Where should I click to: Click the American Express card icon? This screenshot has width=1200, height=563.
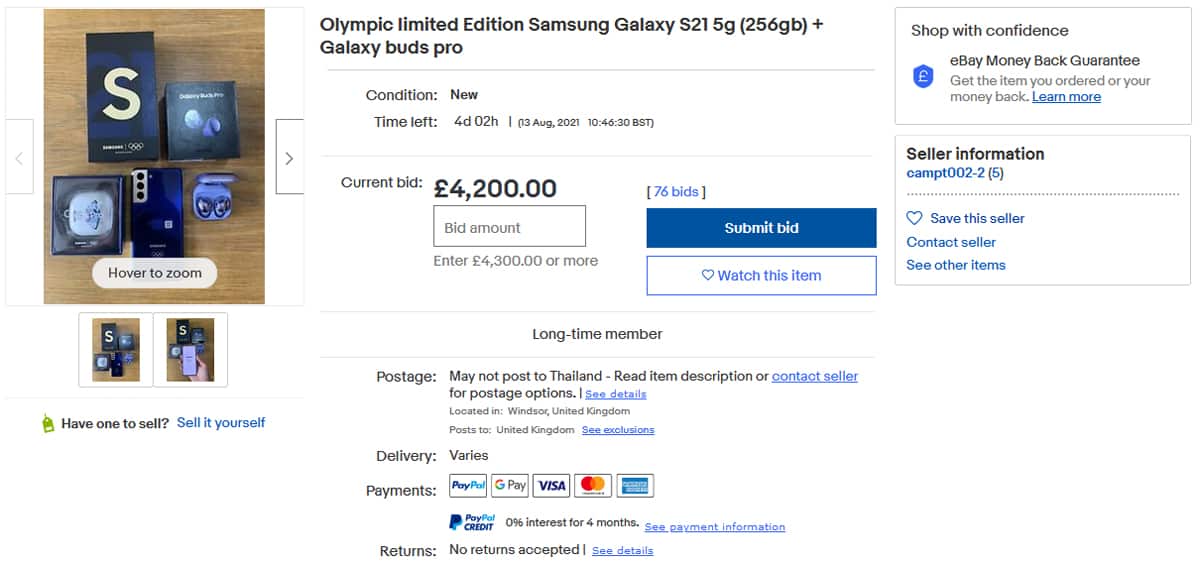pos(635,486)
